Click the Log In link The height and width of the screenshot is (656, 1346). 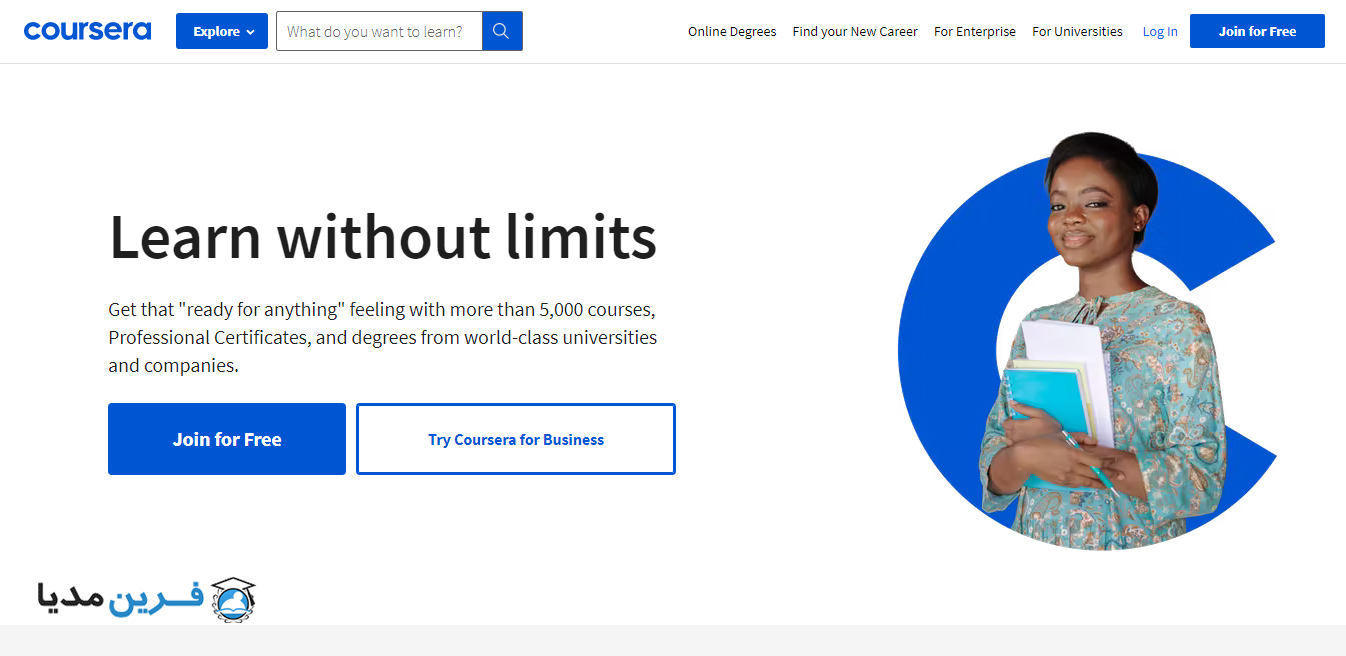point(1160,31)
